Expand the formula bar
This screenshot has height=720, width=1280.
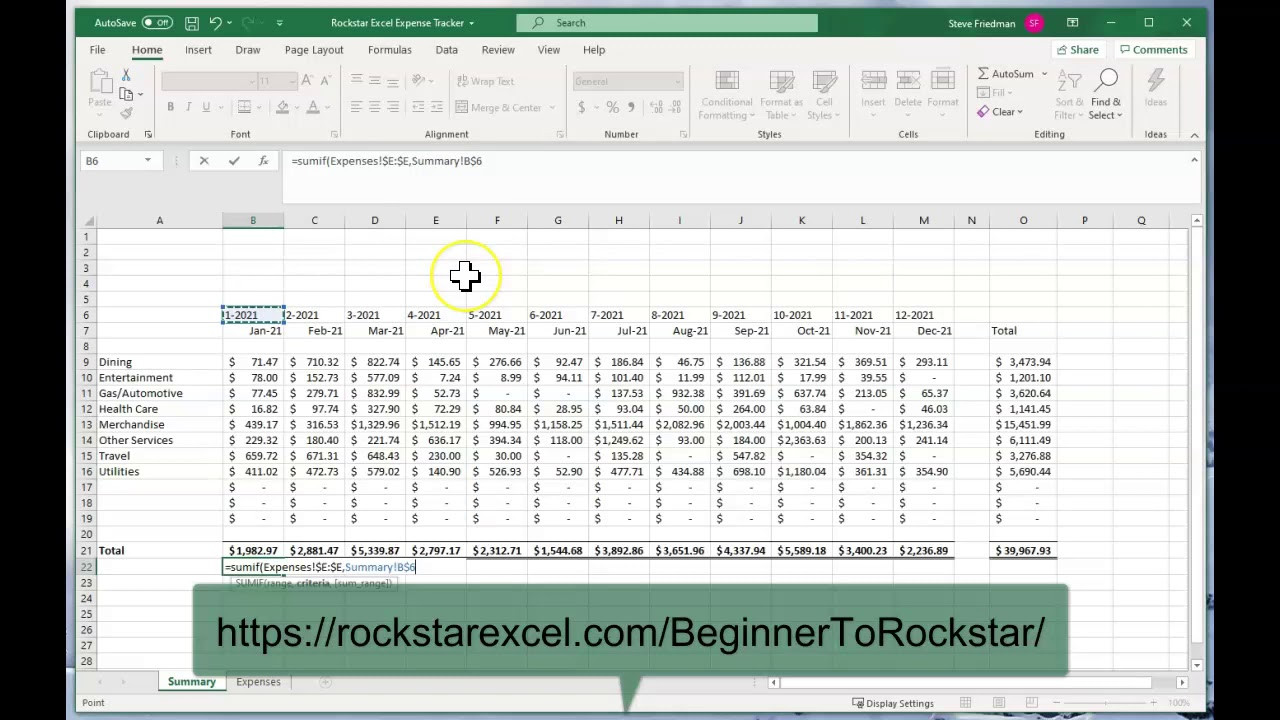[x=1194, y=161]
